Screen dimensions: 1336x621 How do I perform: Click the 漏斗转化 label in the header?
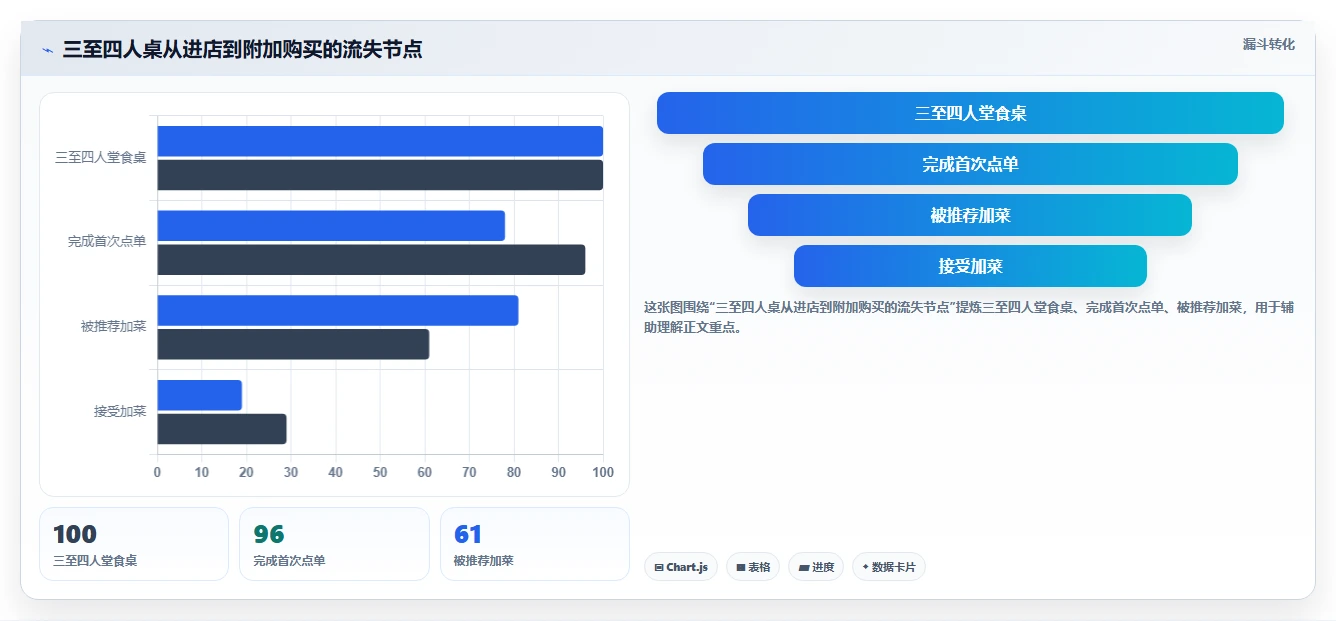click(1269, 44)
